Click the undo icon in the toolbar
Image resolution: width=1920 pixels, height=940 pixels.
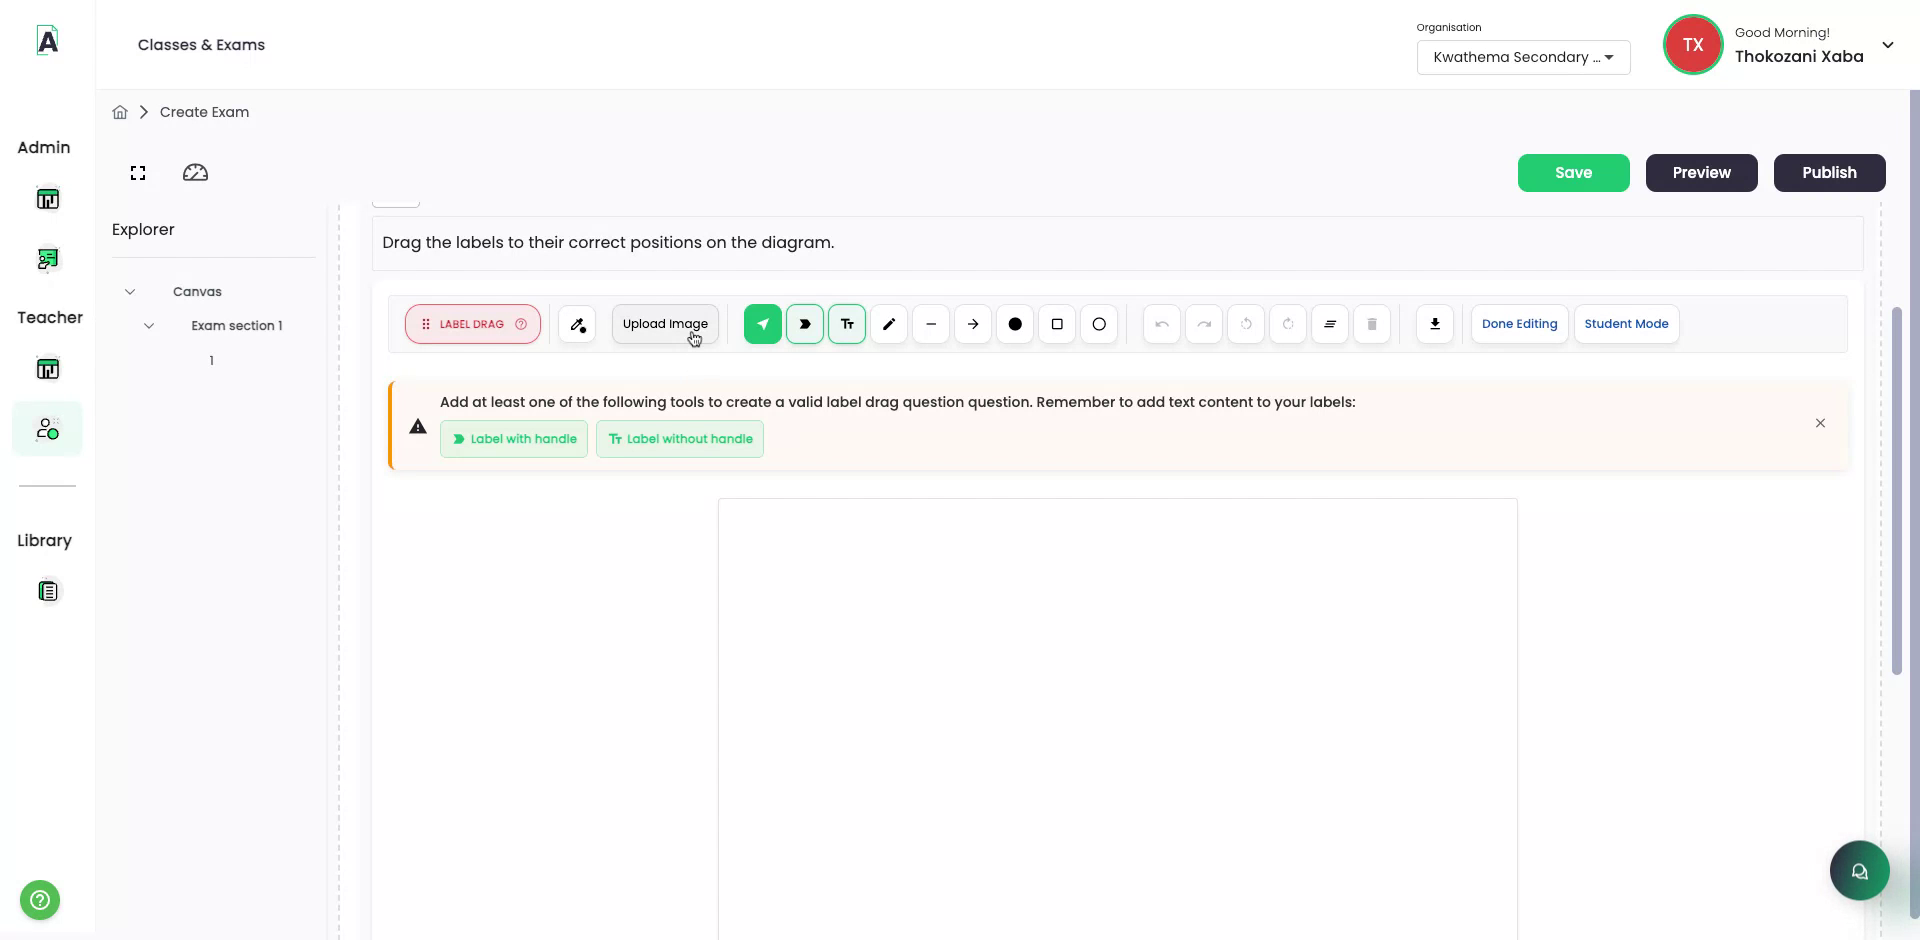point(1161,324)
